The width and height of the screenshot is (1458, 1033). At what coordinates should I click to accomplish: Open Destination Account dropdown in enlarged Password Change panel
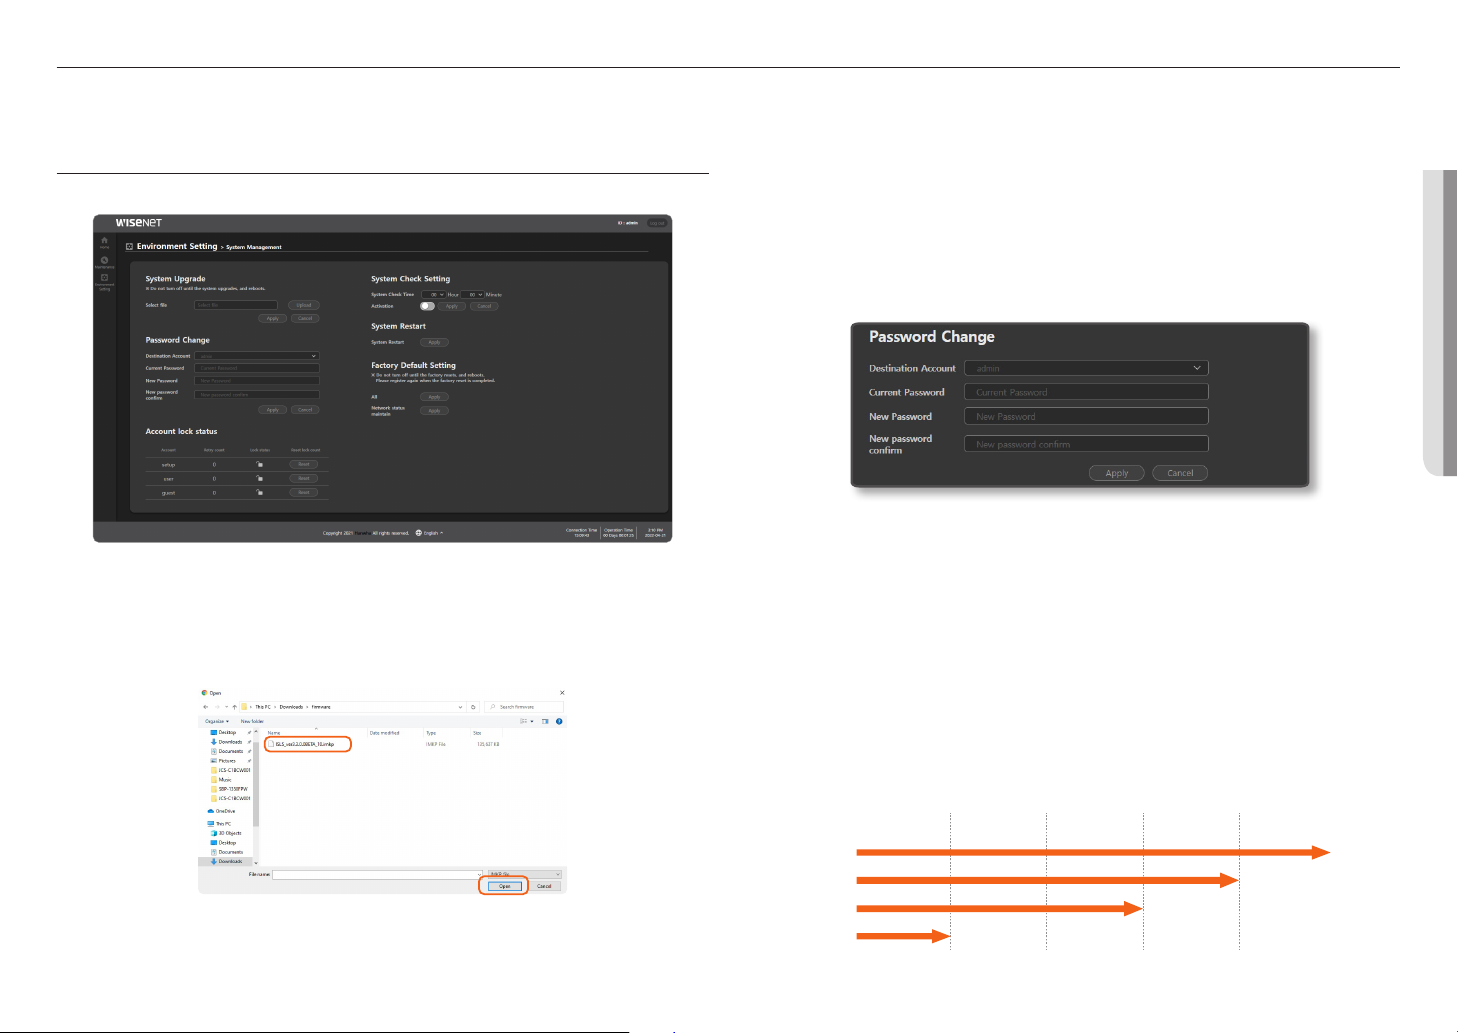pyautogui.click(x=1086, y=368)
